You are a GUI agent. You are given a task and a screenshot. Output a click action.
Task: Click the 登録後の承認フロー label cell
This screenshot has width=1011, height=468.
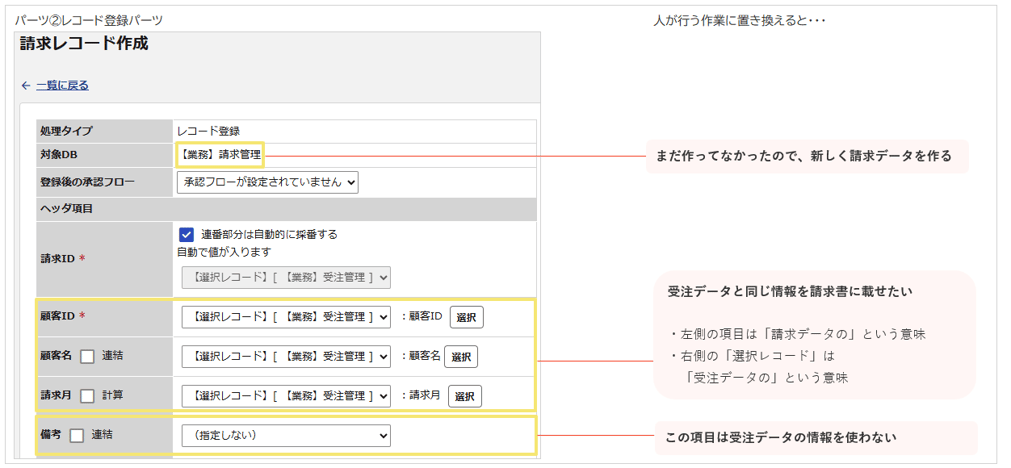click(x=104, y=182)
